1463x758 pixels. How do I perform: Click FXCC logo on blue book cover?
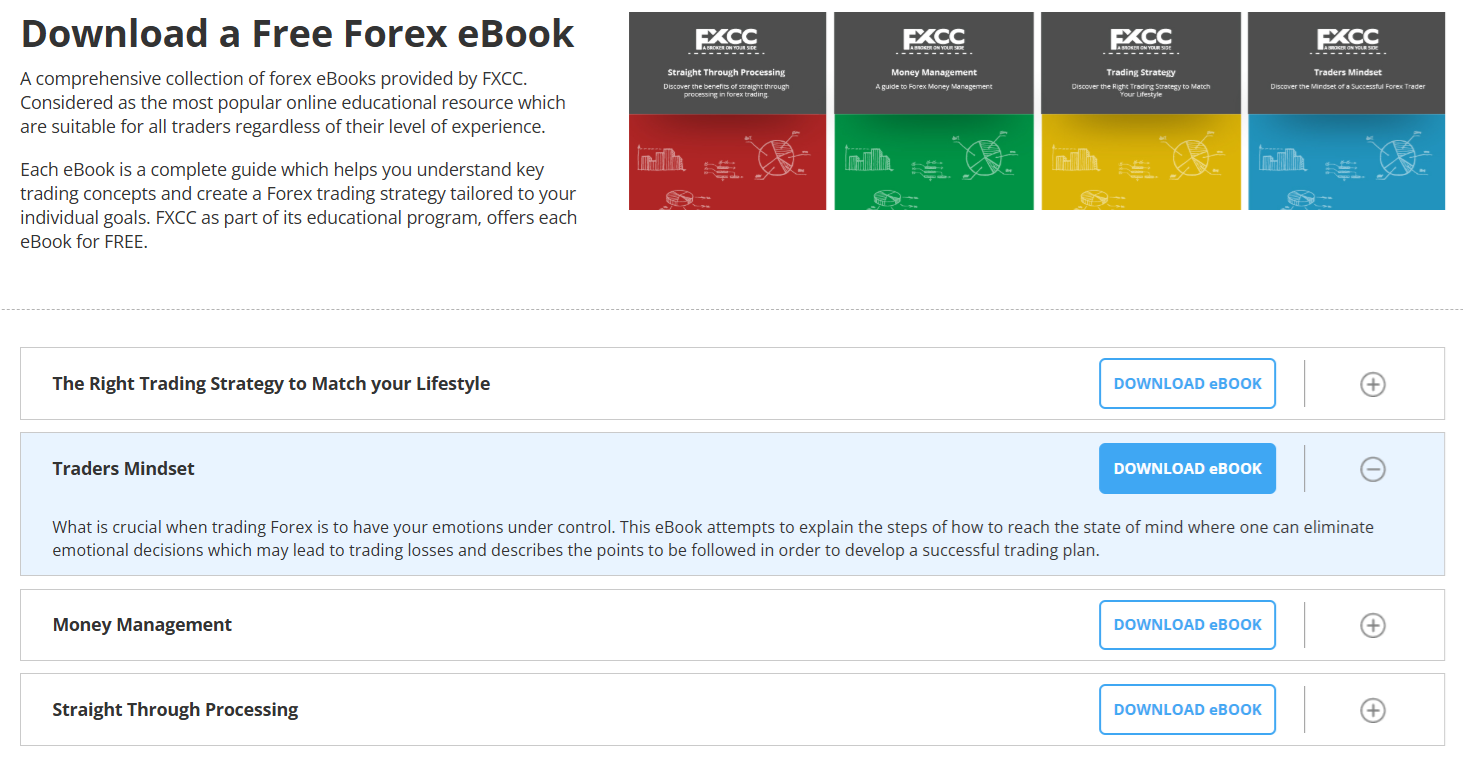point(1347,40)
